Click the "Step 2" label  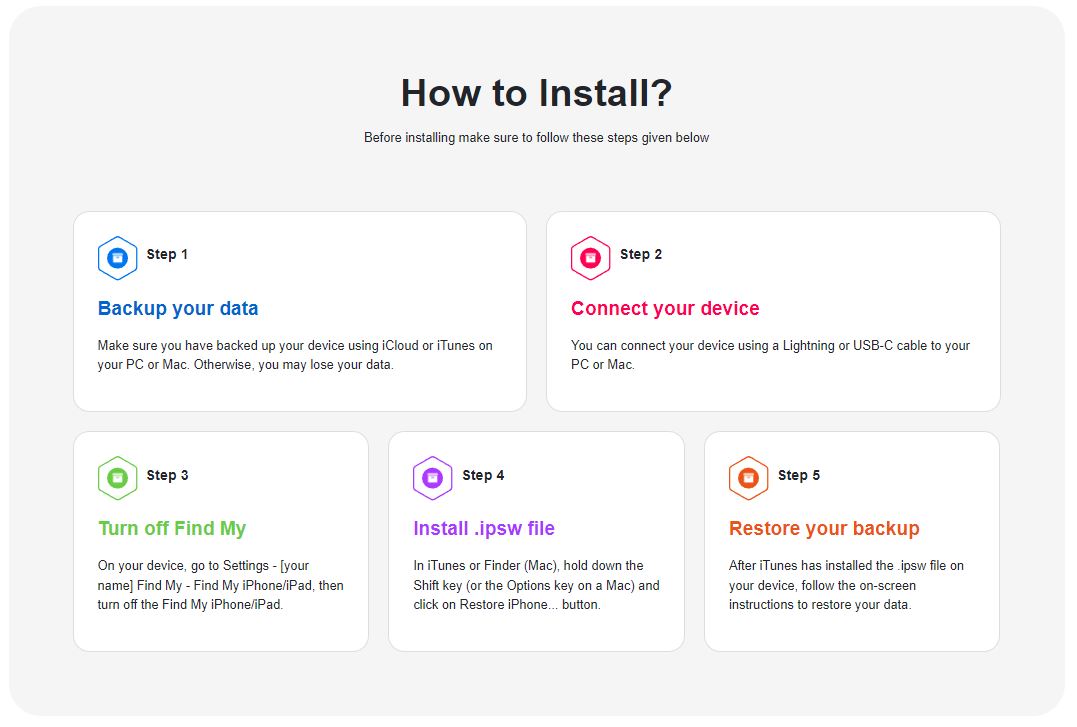(x=641, y=254)
